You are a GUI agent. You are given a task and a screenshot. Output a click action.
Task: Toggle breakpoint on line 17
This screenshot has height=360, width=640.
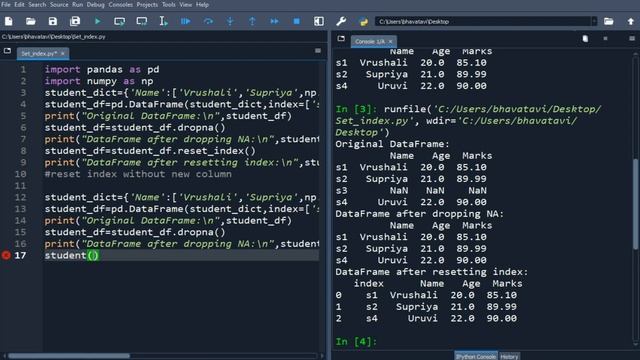click(6, 256)
